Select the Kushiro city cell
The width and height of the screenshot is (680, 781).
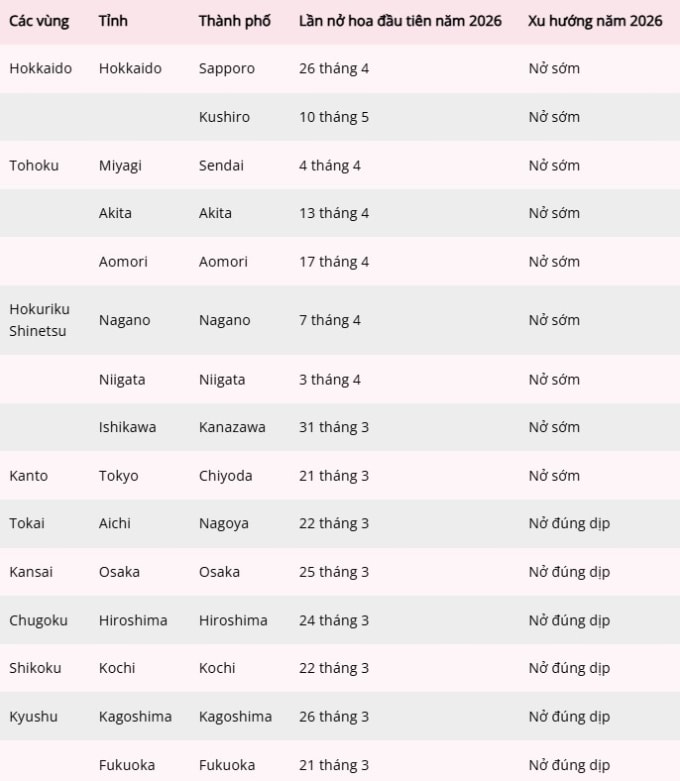(x=224, y=117)
